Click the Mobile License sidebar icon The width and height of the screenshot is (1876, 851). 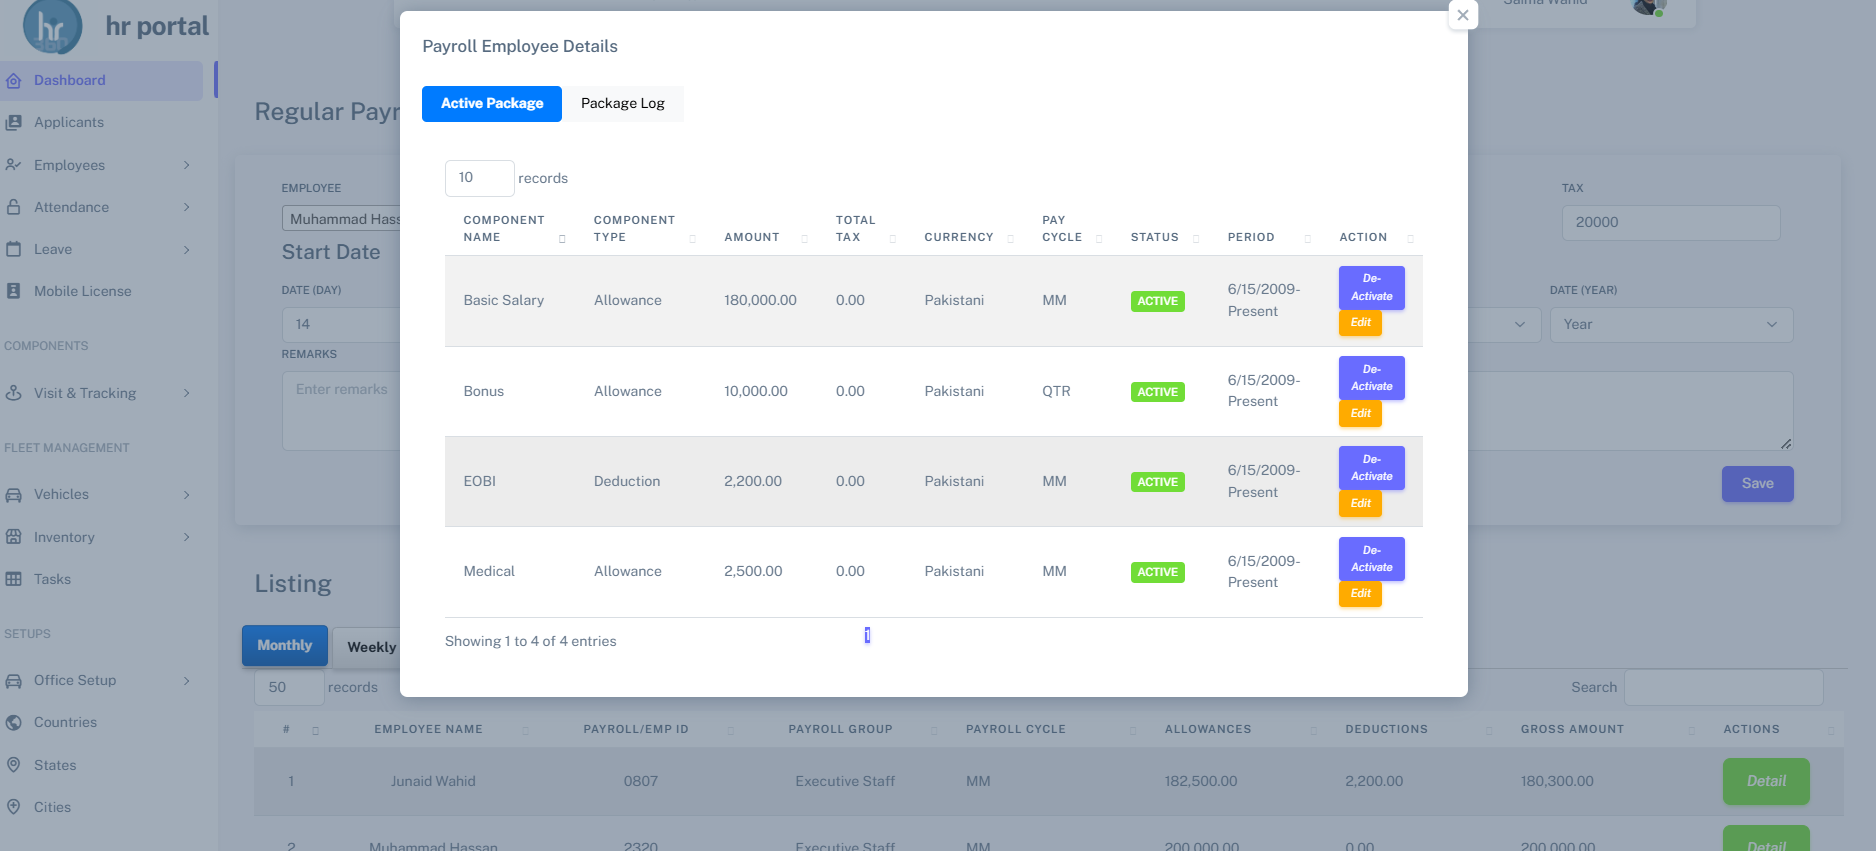point(14,291)
